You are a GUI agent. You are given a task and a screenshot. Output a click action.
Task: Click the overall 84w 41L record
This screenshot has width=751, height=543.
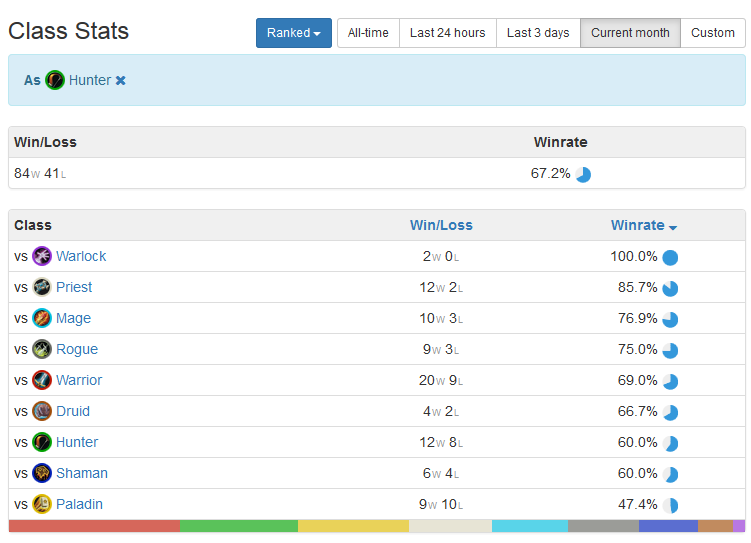[x=40, y=173]
